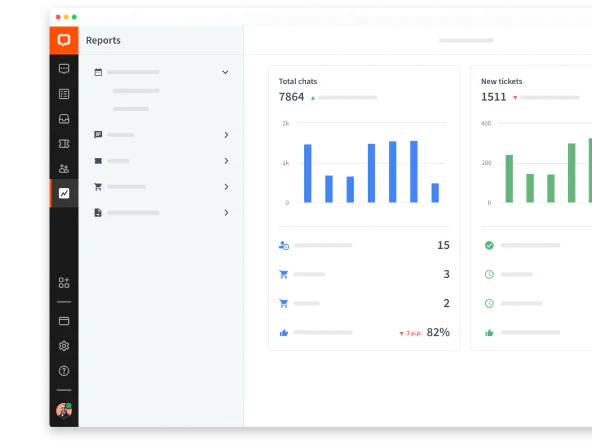The width and height of the screenshot is (592, 444).
Task: Collapse the calendar section chevron
Action: coord(225,72)
